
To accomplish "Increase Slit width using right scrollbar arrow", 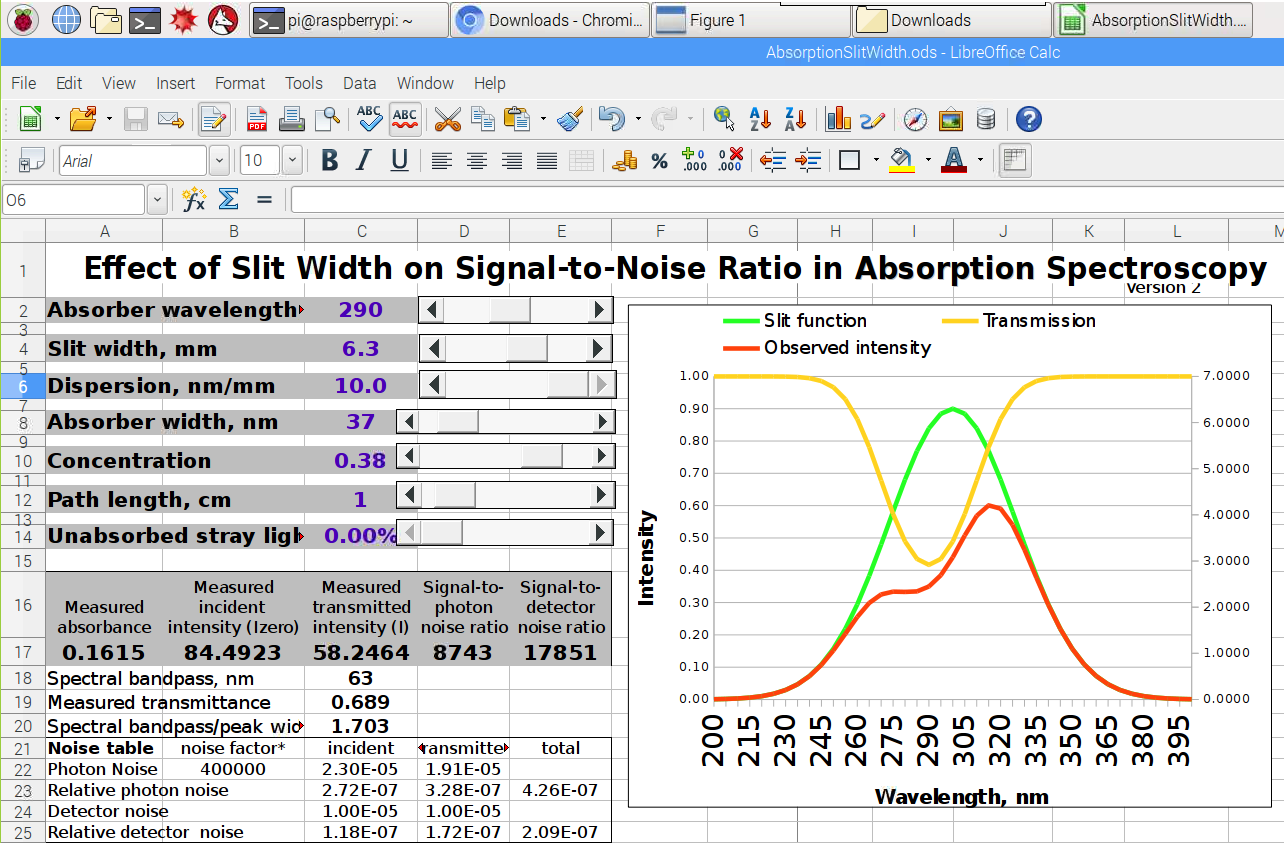I will pyautogui.click(x=598, y=349).
